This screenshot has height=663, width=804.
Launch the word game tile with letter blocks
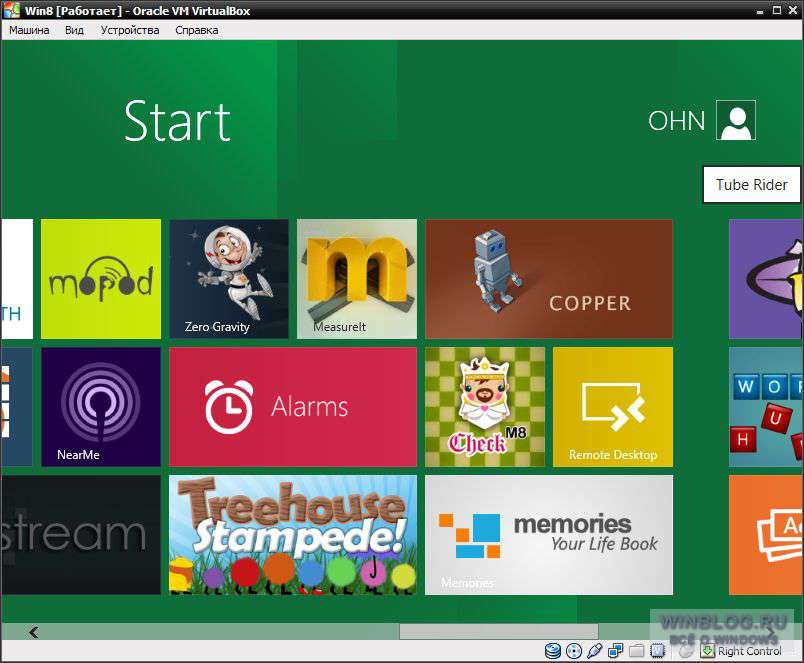(766, 407)
